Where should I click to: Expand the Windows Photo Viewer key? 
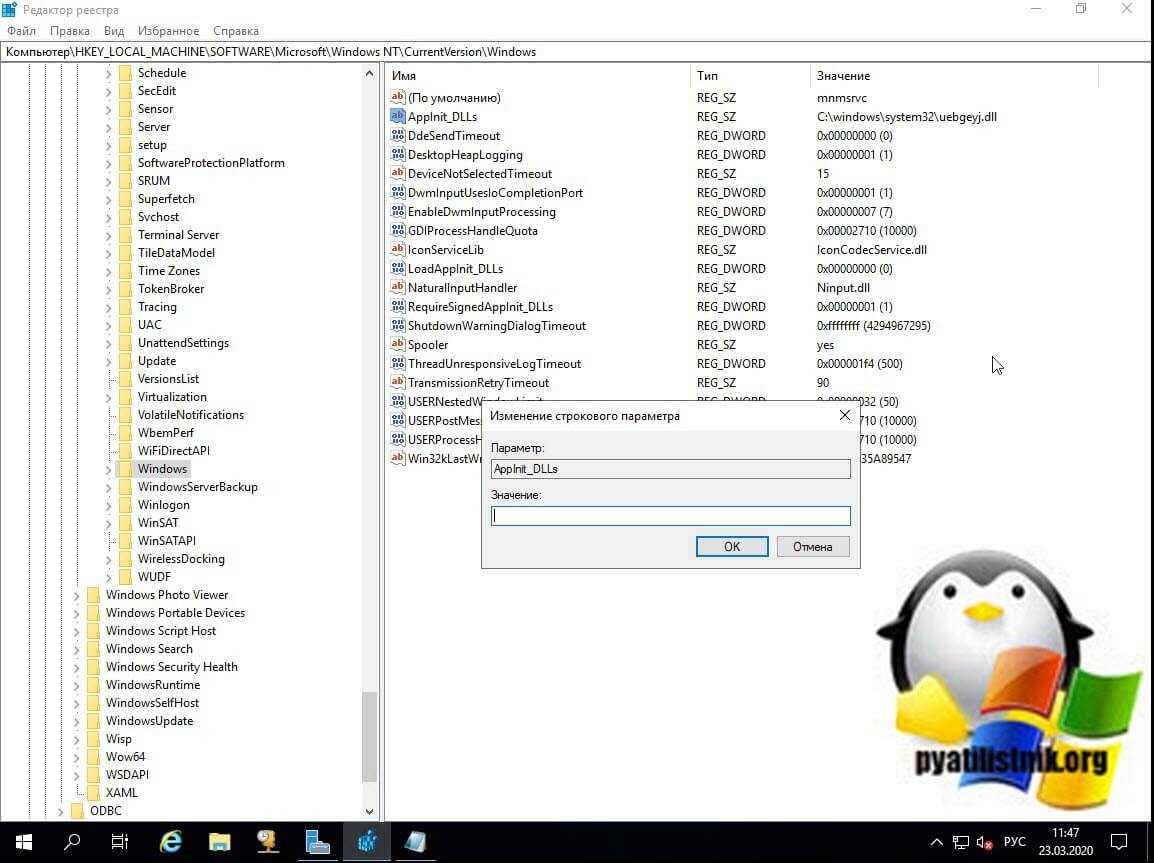pos(77,595)
